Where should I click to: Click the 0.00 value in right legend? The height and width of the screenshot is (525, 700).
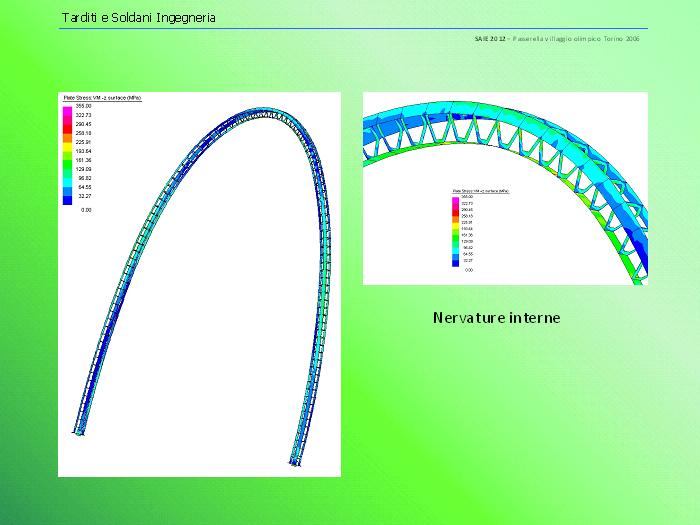(468, 270)
